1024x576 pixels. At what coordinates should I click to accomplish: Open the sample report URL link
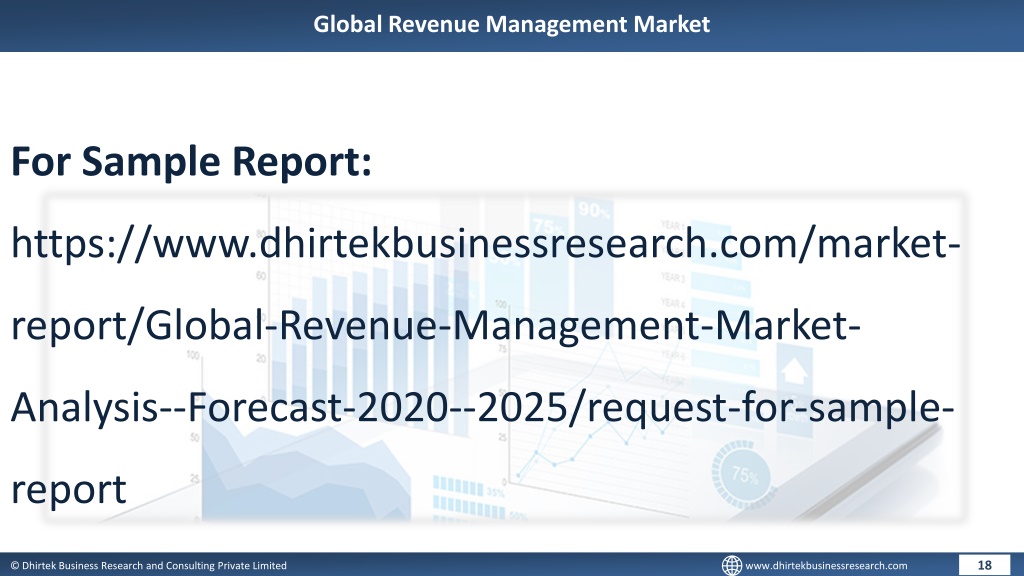tap(485, 366)
